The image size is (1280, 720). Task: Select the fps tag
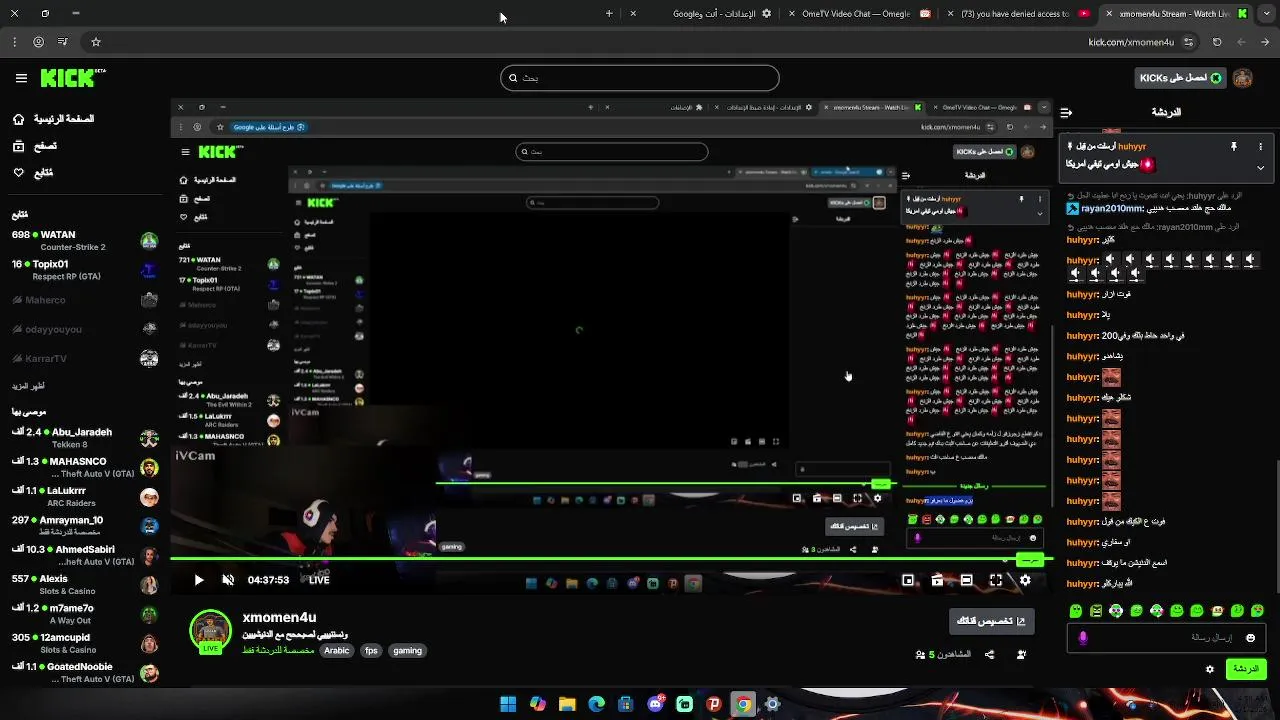click(x=371, y=651)
